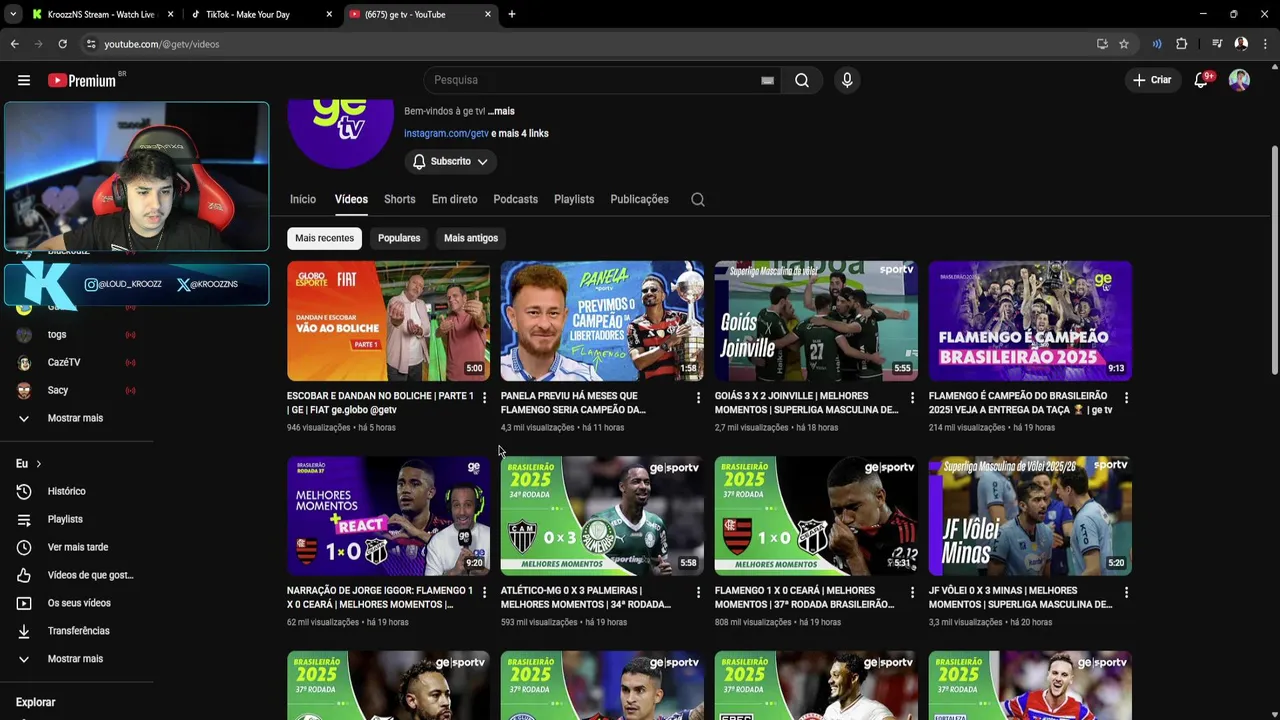The image size is (1280, 720).
Task: Switch to the Shorts channel tab
Action: tap(400, 199)
